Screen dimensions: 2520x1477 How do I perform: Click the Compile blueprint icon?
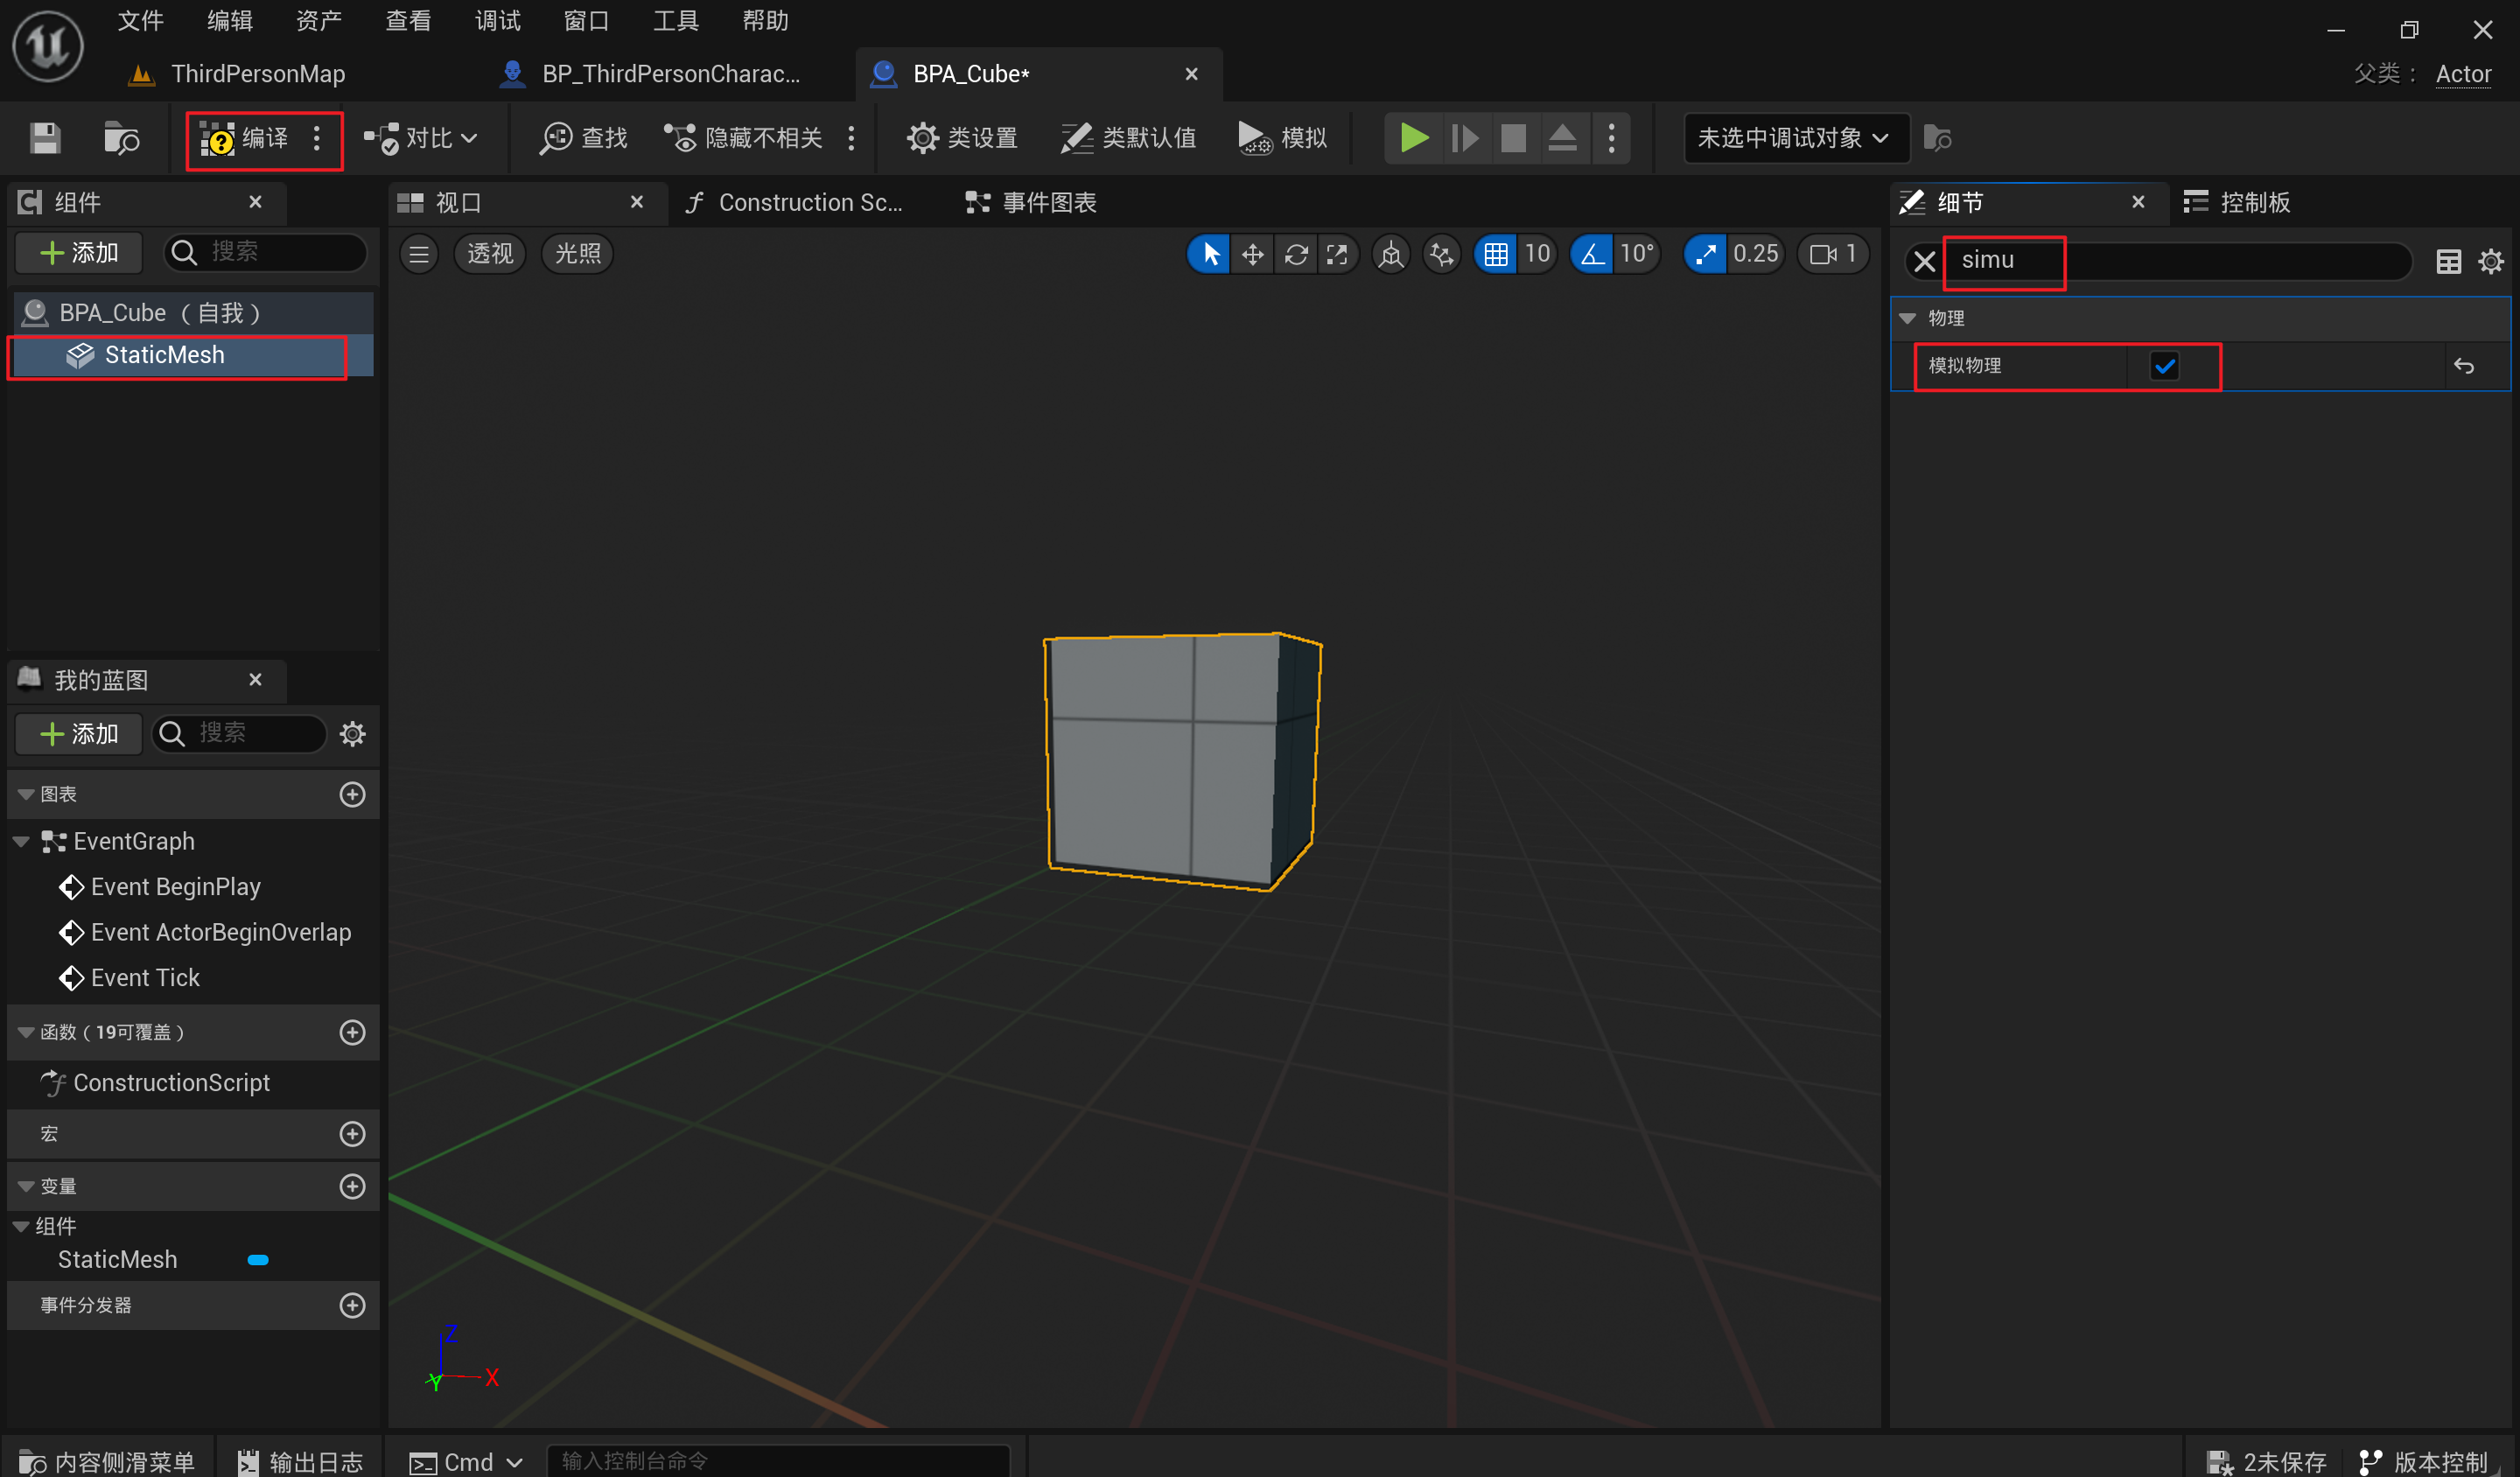point(218,138)
